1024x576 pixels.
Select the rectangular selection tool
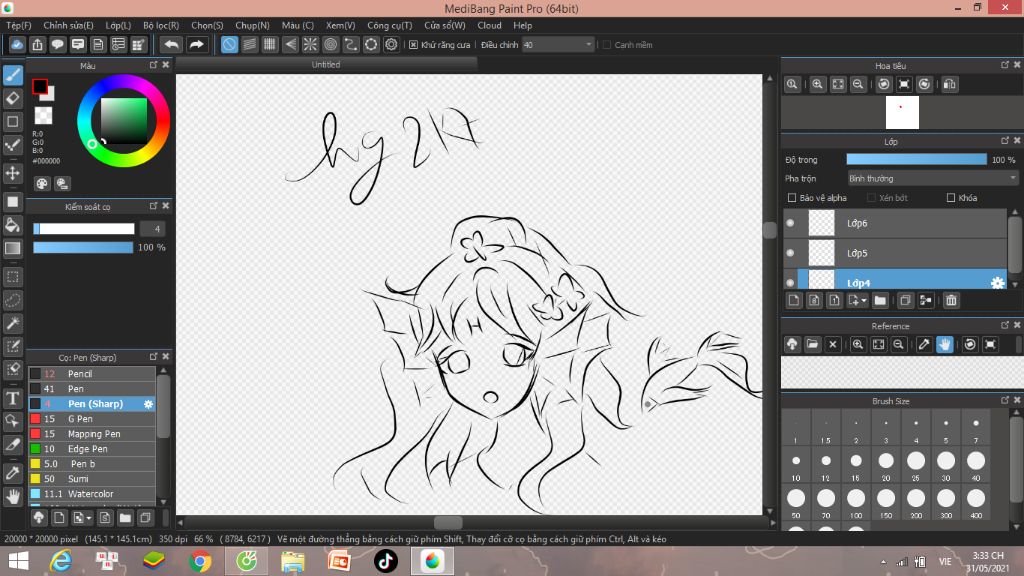[12, 277]
